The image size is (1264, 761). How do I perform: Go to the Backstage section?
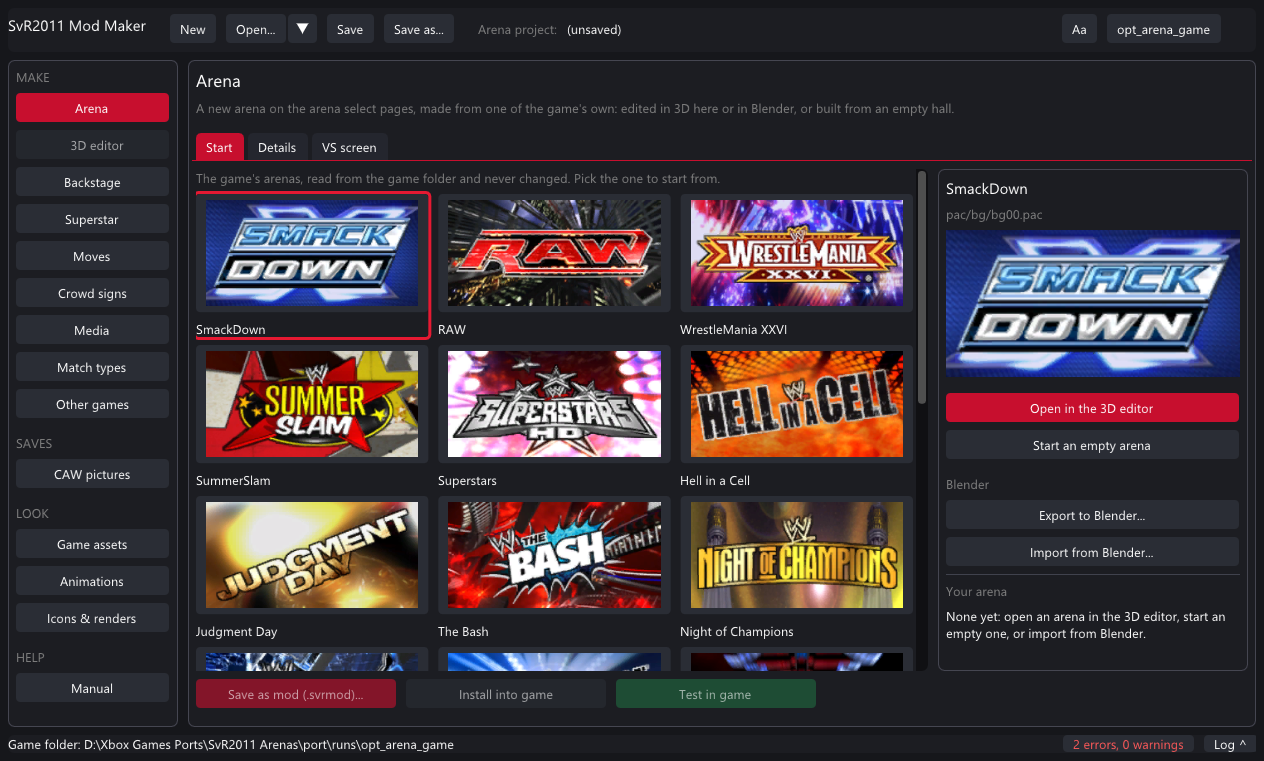pyautogui.click(x=92, y=182)
